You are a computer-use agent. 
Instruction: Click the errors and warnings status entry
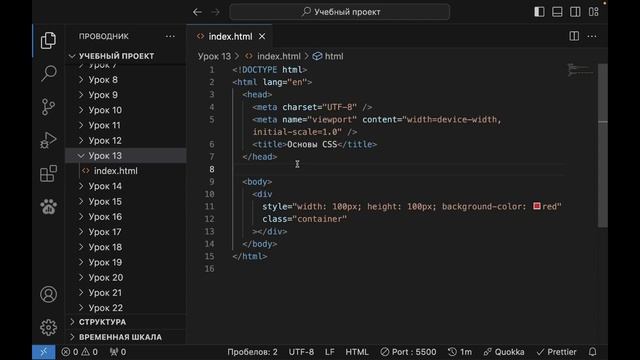point(80,352)
